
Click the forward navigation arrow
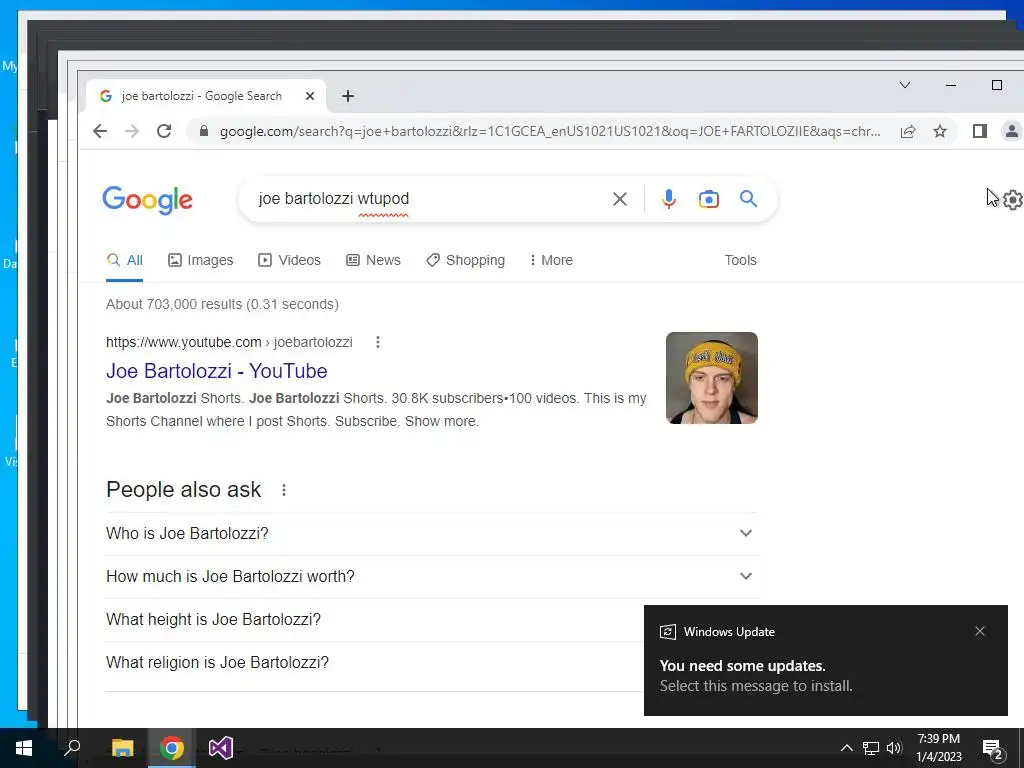tap(132, 131)
